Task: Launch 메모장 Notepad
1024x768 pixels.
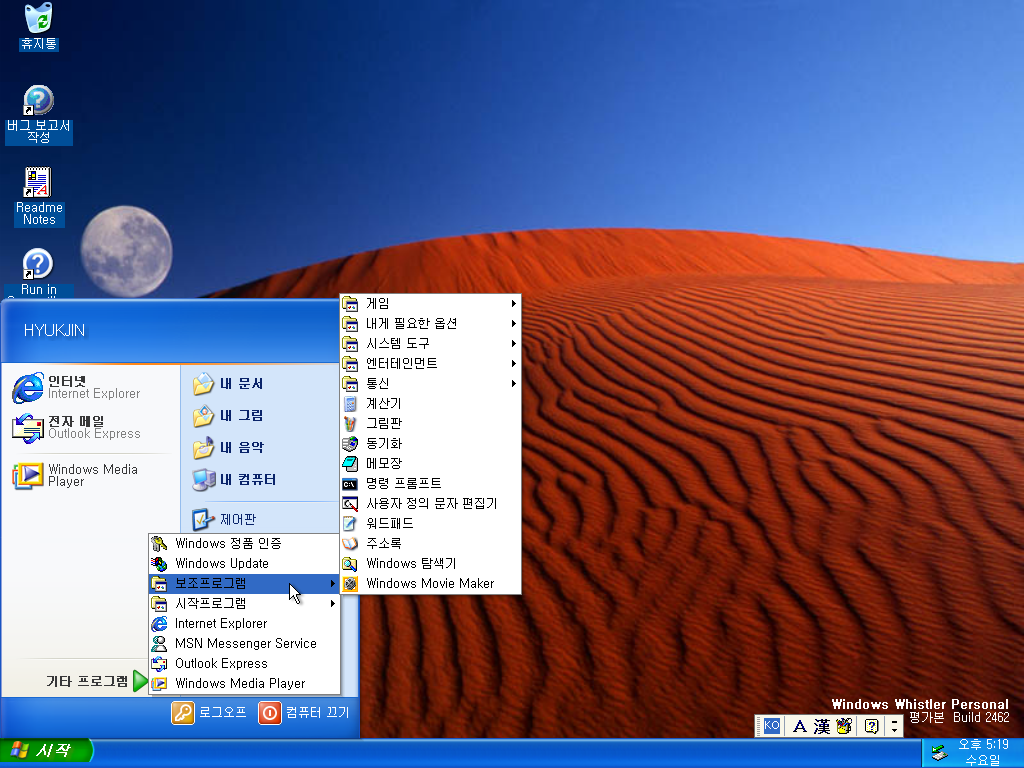Action: pos(430,463)
